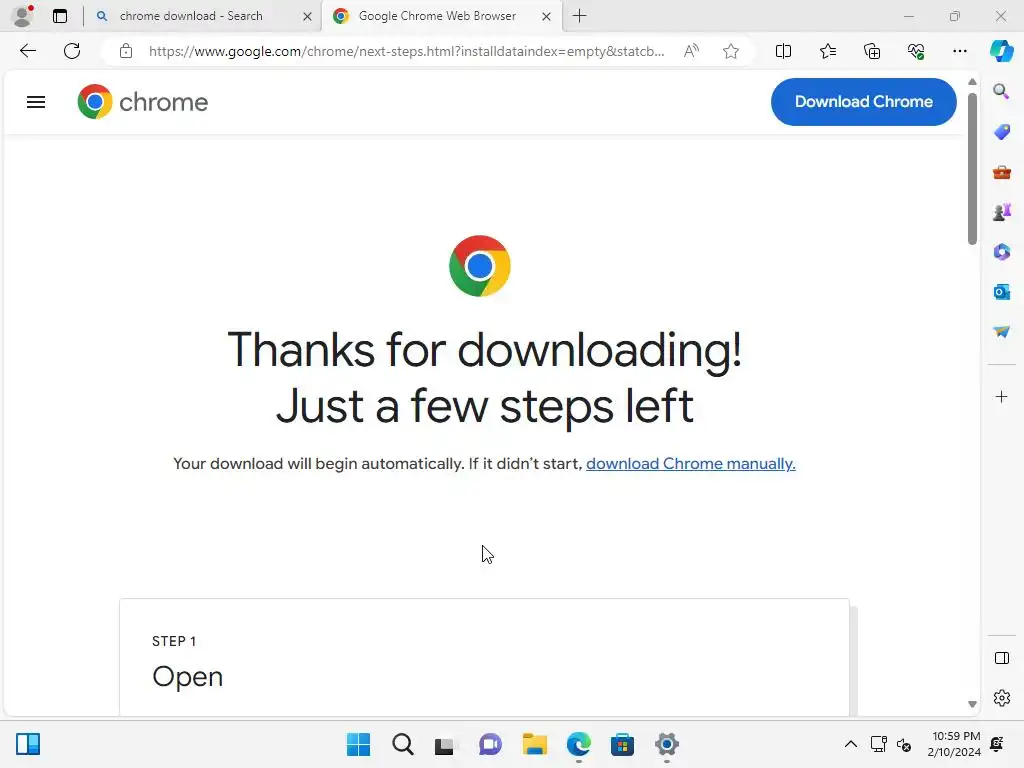The width and height of the screenshot is (1024, 768).
Task: Open sidebar settings gear
Action: (x=1001, y=698)
